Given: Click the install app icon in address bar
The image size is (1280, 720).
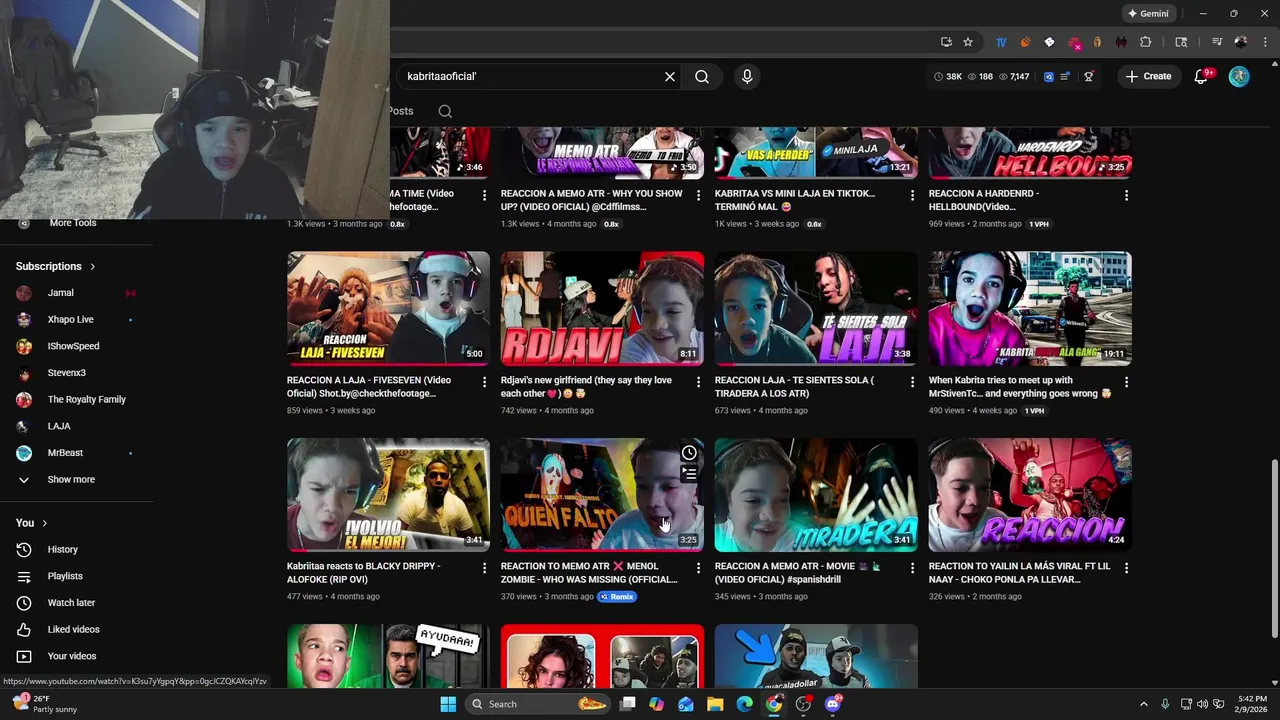Looking at the screenshot, I should (946, 42).
